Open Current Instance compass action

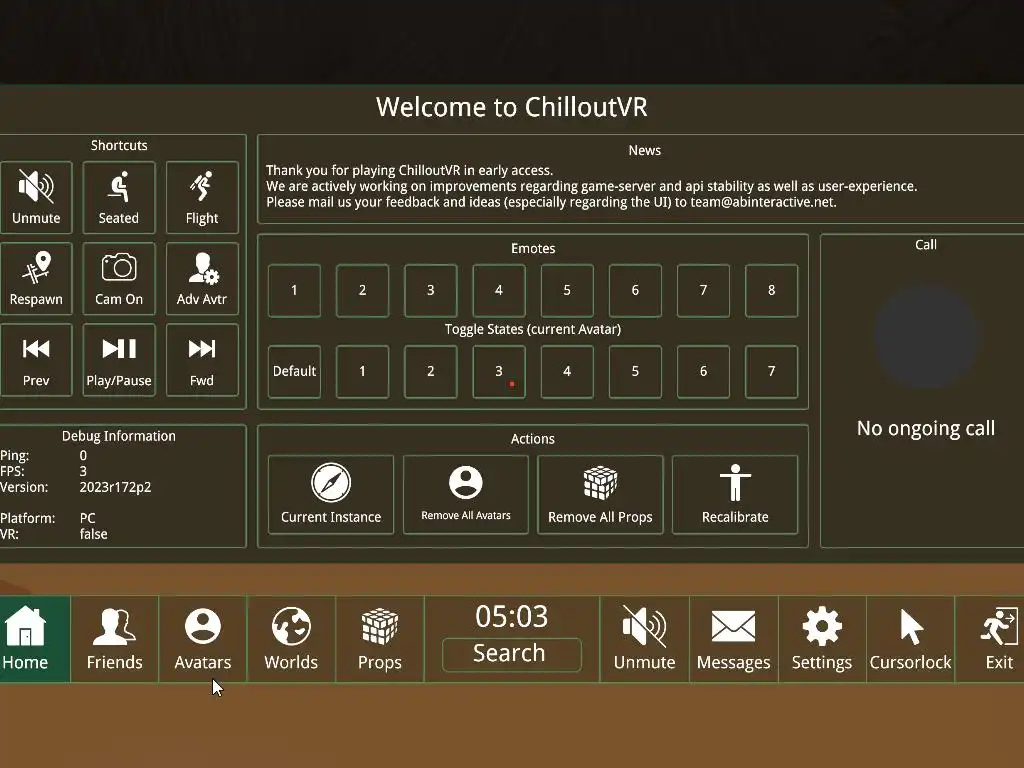pyautogui.click(x=331, y=495)
